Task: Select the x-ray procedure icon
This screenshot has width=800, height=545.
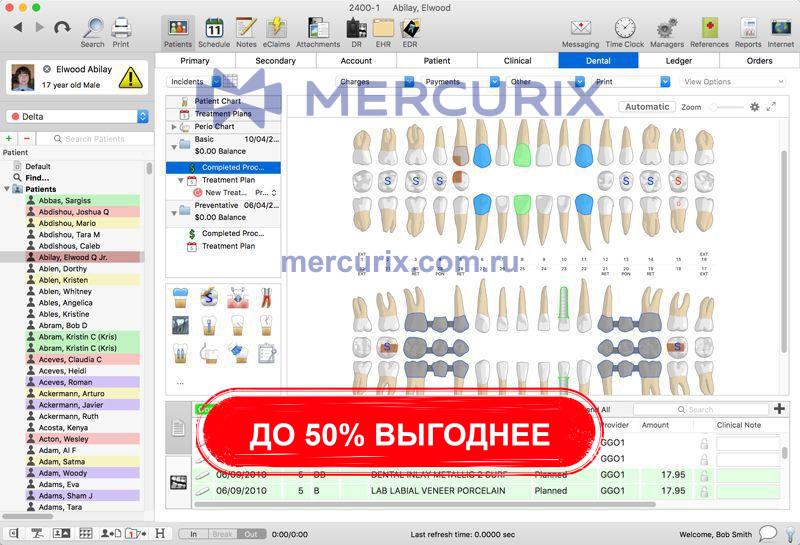Action: point(181,325)
